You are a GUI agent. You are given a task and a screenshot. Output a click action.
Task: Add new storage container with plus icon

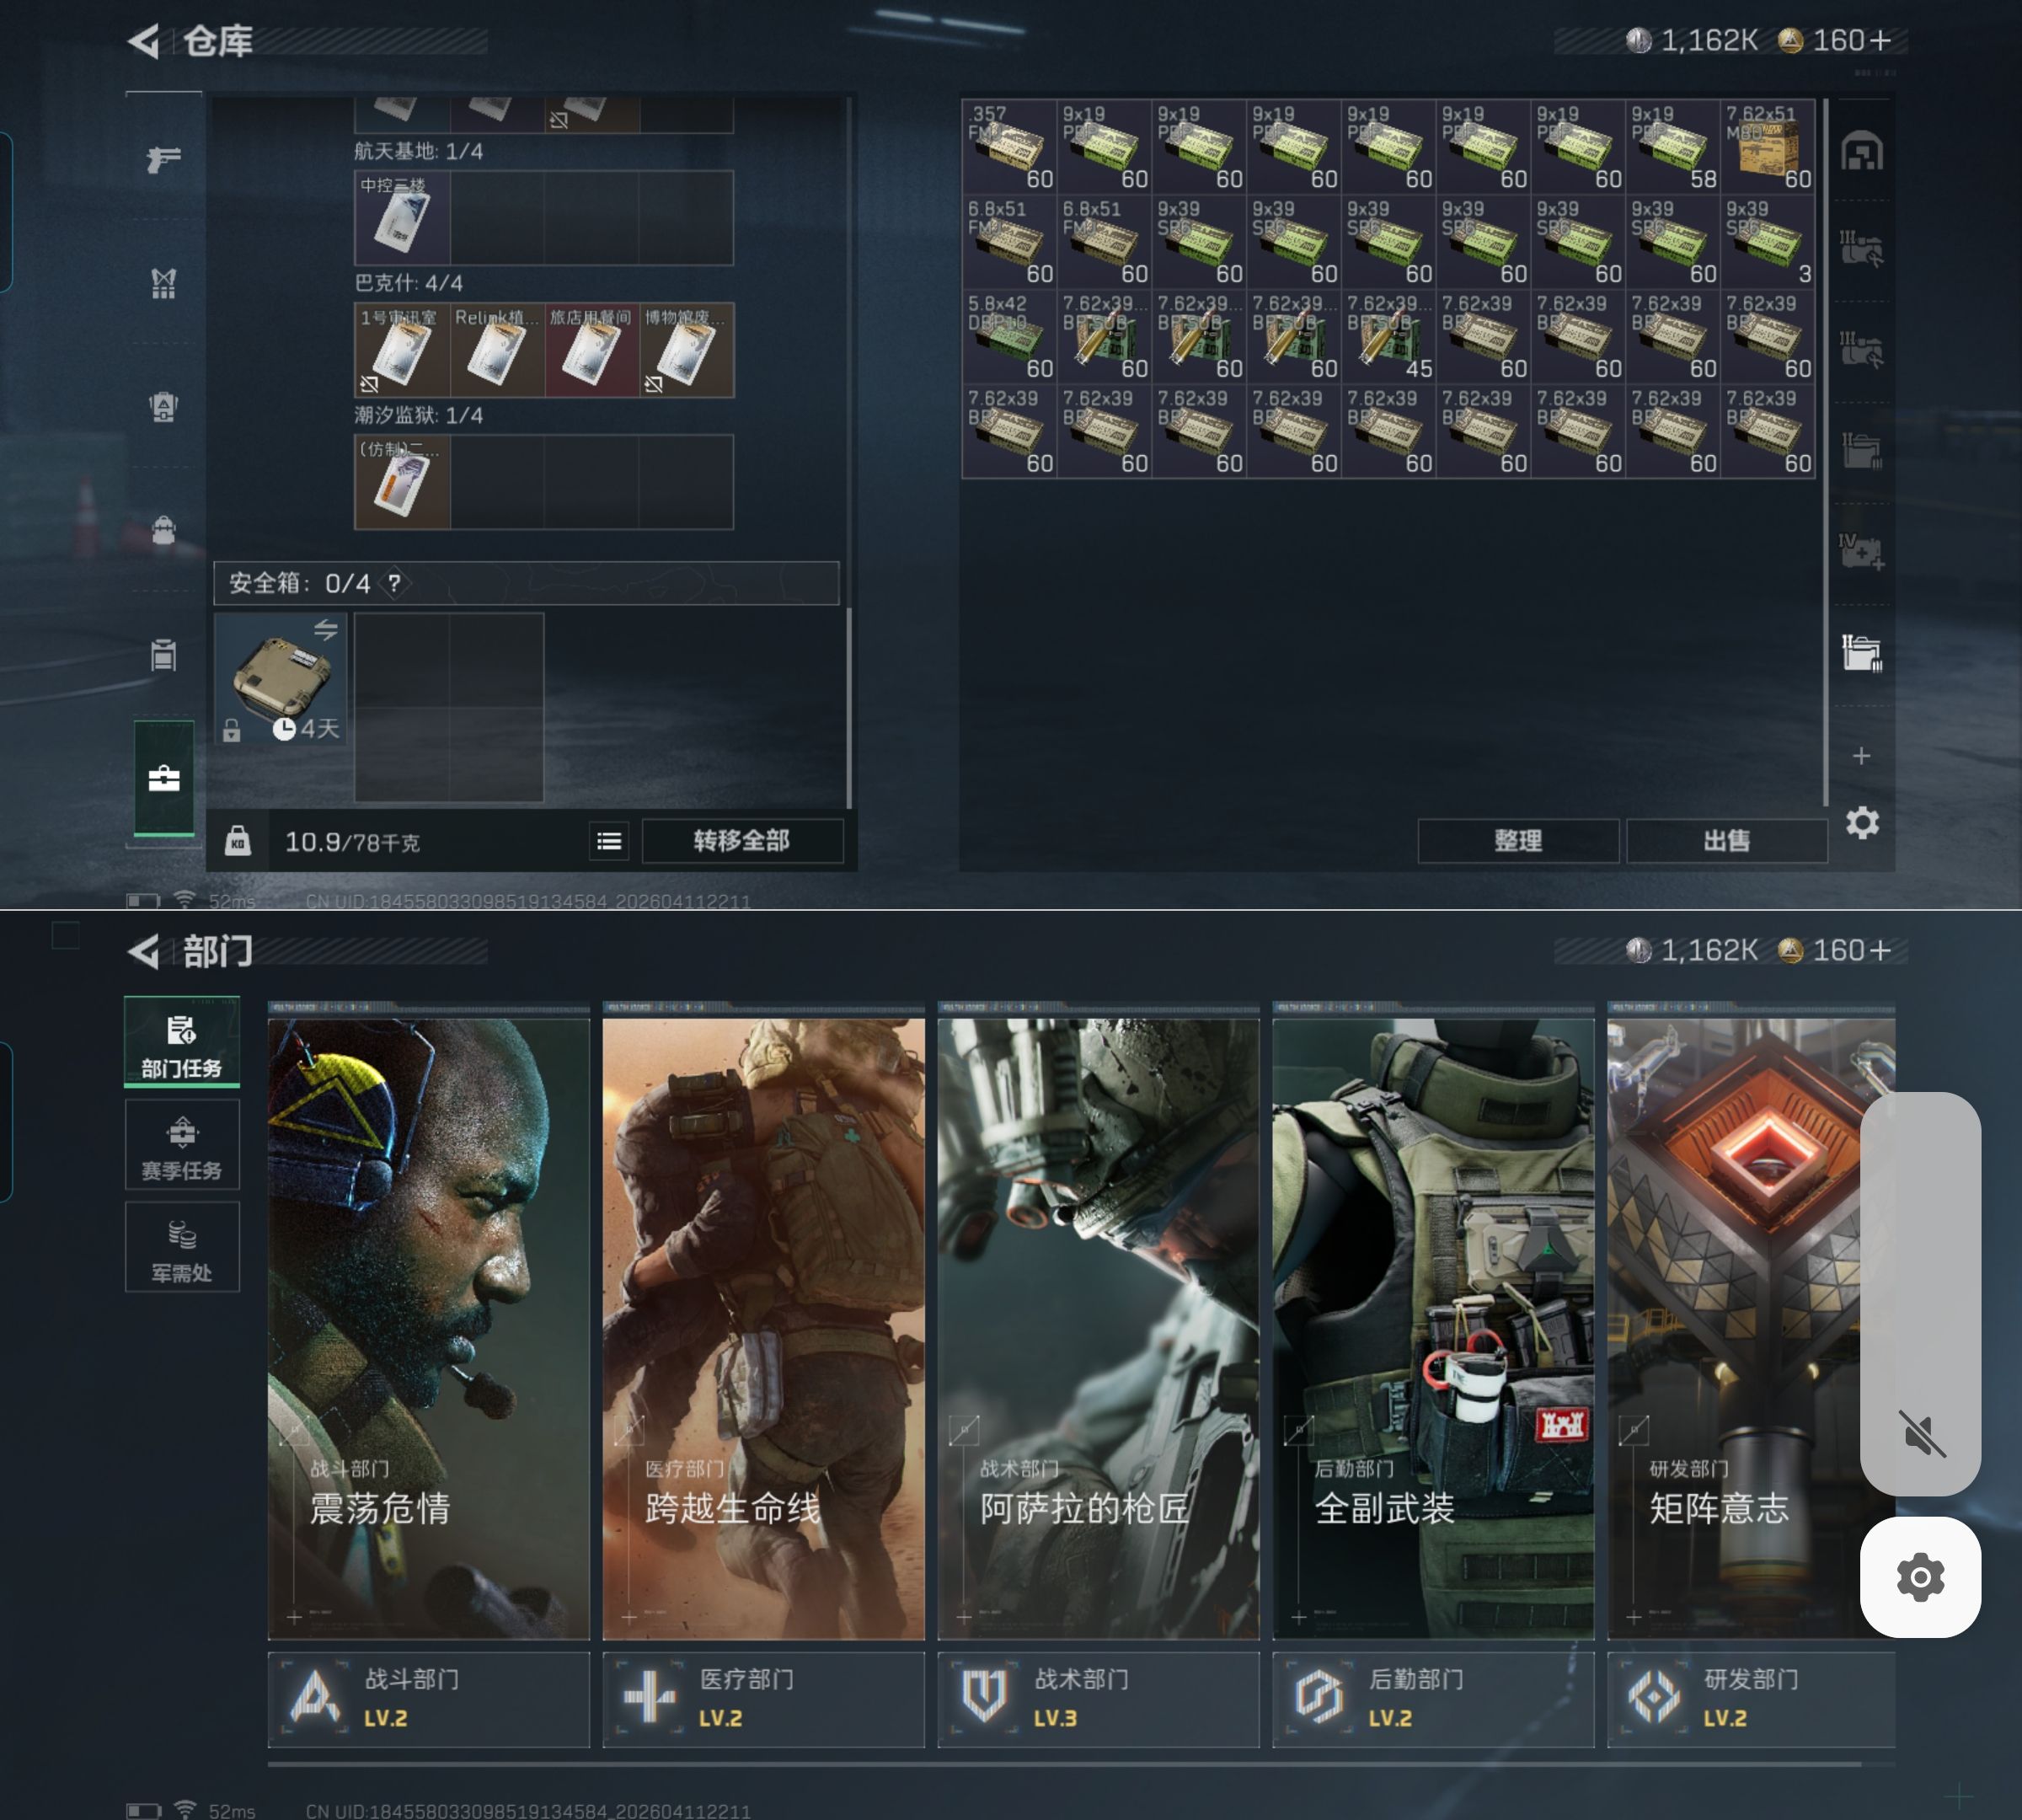click(1861, 755)
